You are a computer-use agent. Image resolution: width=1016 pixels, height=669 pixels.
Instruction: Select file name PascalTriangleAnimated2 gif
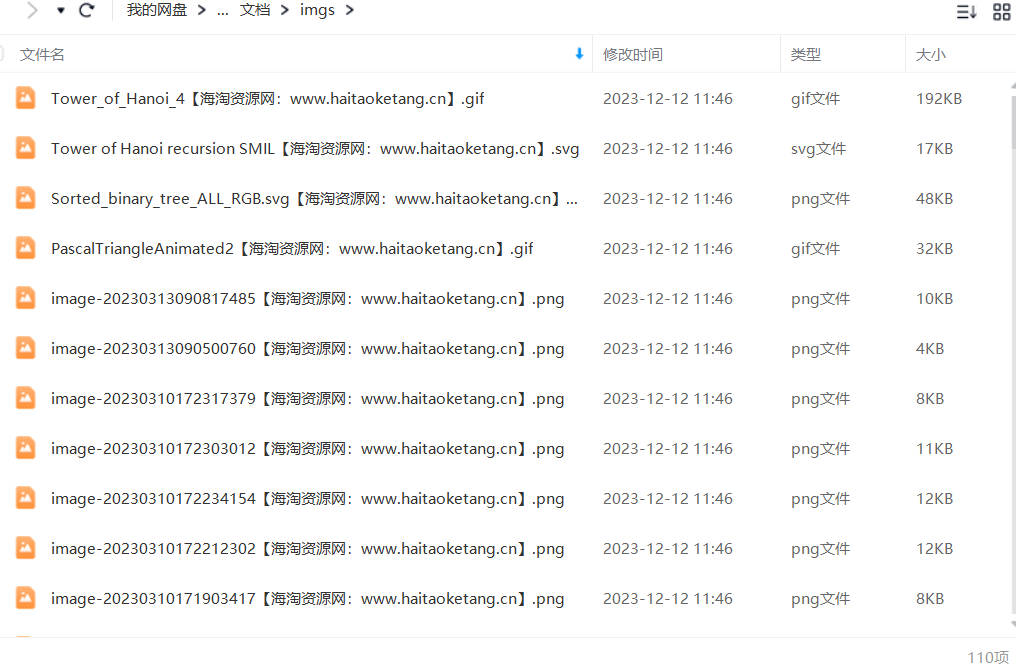point(292,248)
